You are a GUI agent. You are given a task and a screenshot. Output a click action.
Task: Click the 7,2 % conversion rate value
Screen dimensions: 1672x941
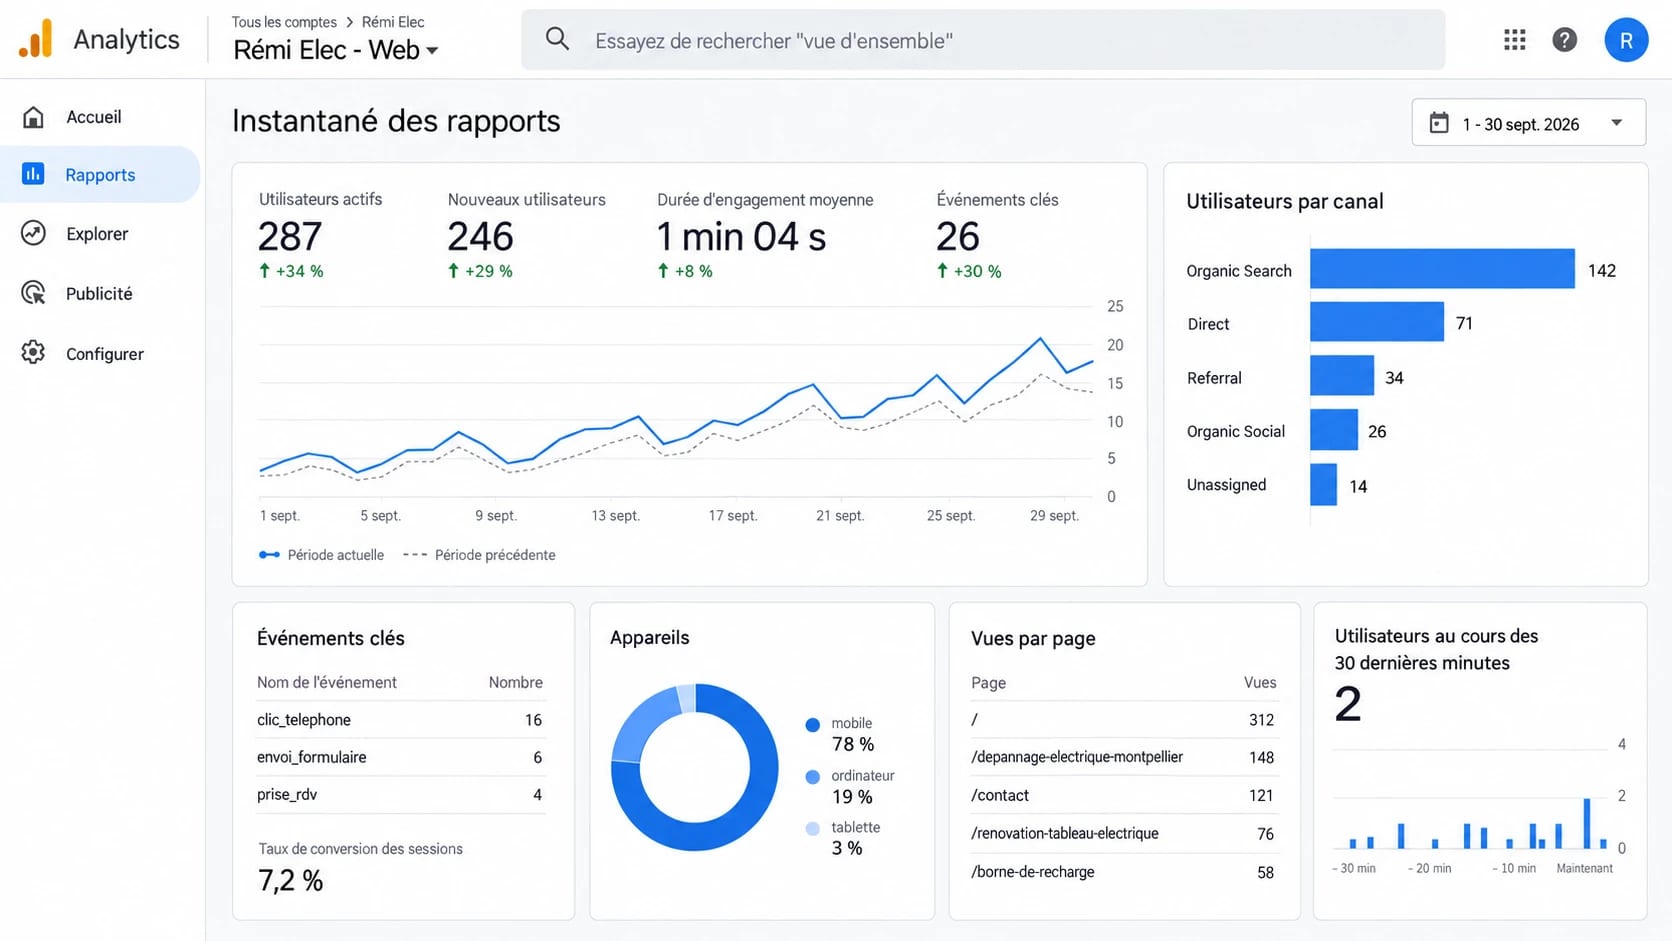coord(290,881)
